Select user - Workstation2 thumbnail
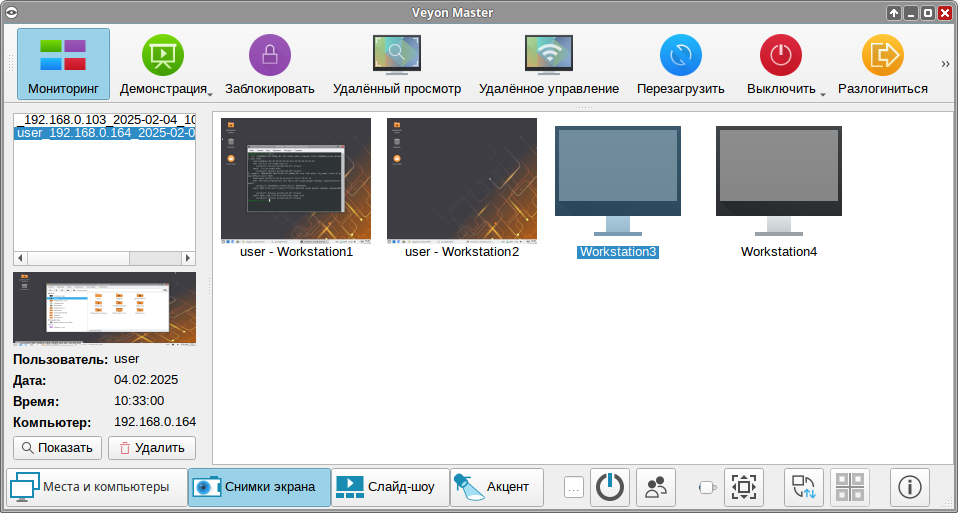The image size is (958, 513). coord(462,181)
